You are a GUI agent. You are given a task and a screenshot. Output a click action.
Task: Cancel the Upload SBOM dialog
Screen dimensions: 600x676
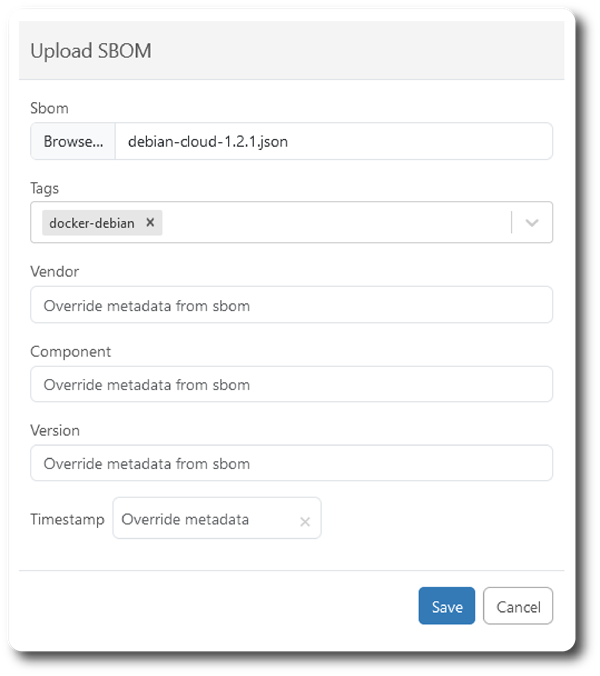pyautogui.click(x=518, y=606)
